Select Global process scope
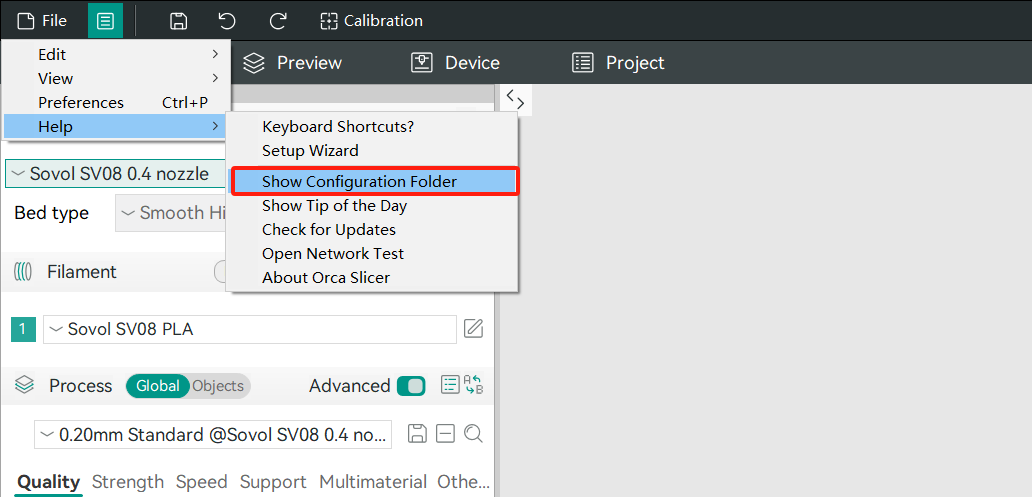1032x497 pixels. [158, 386]
